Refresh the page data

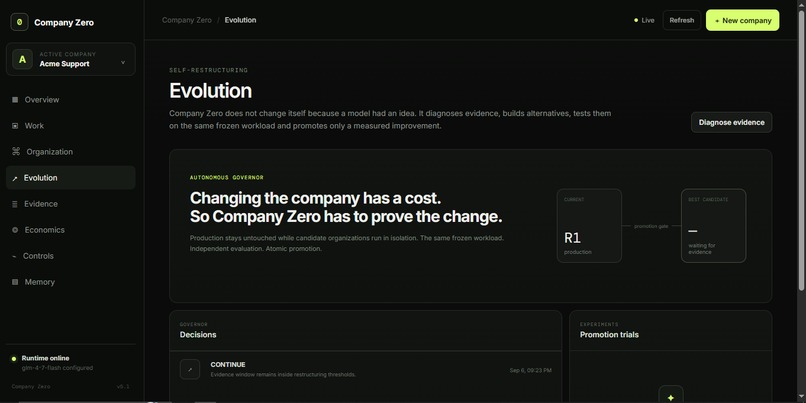[682, 21]
